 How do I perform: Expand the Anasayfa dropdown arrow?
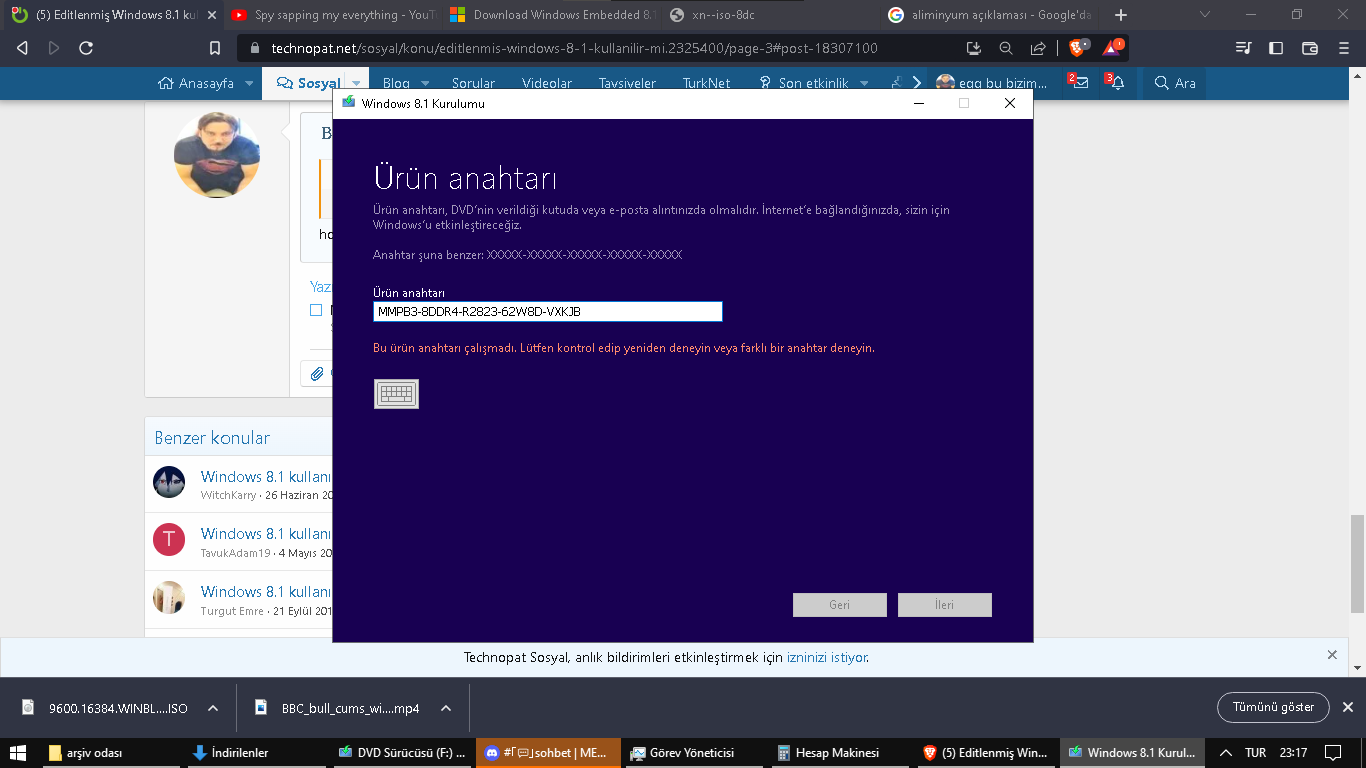[249, 84]
